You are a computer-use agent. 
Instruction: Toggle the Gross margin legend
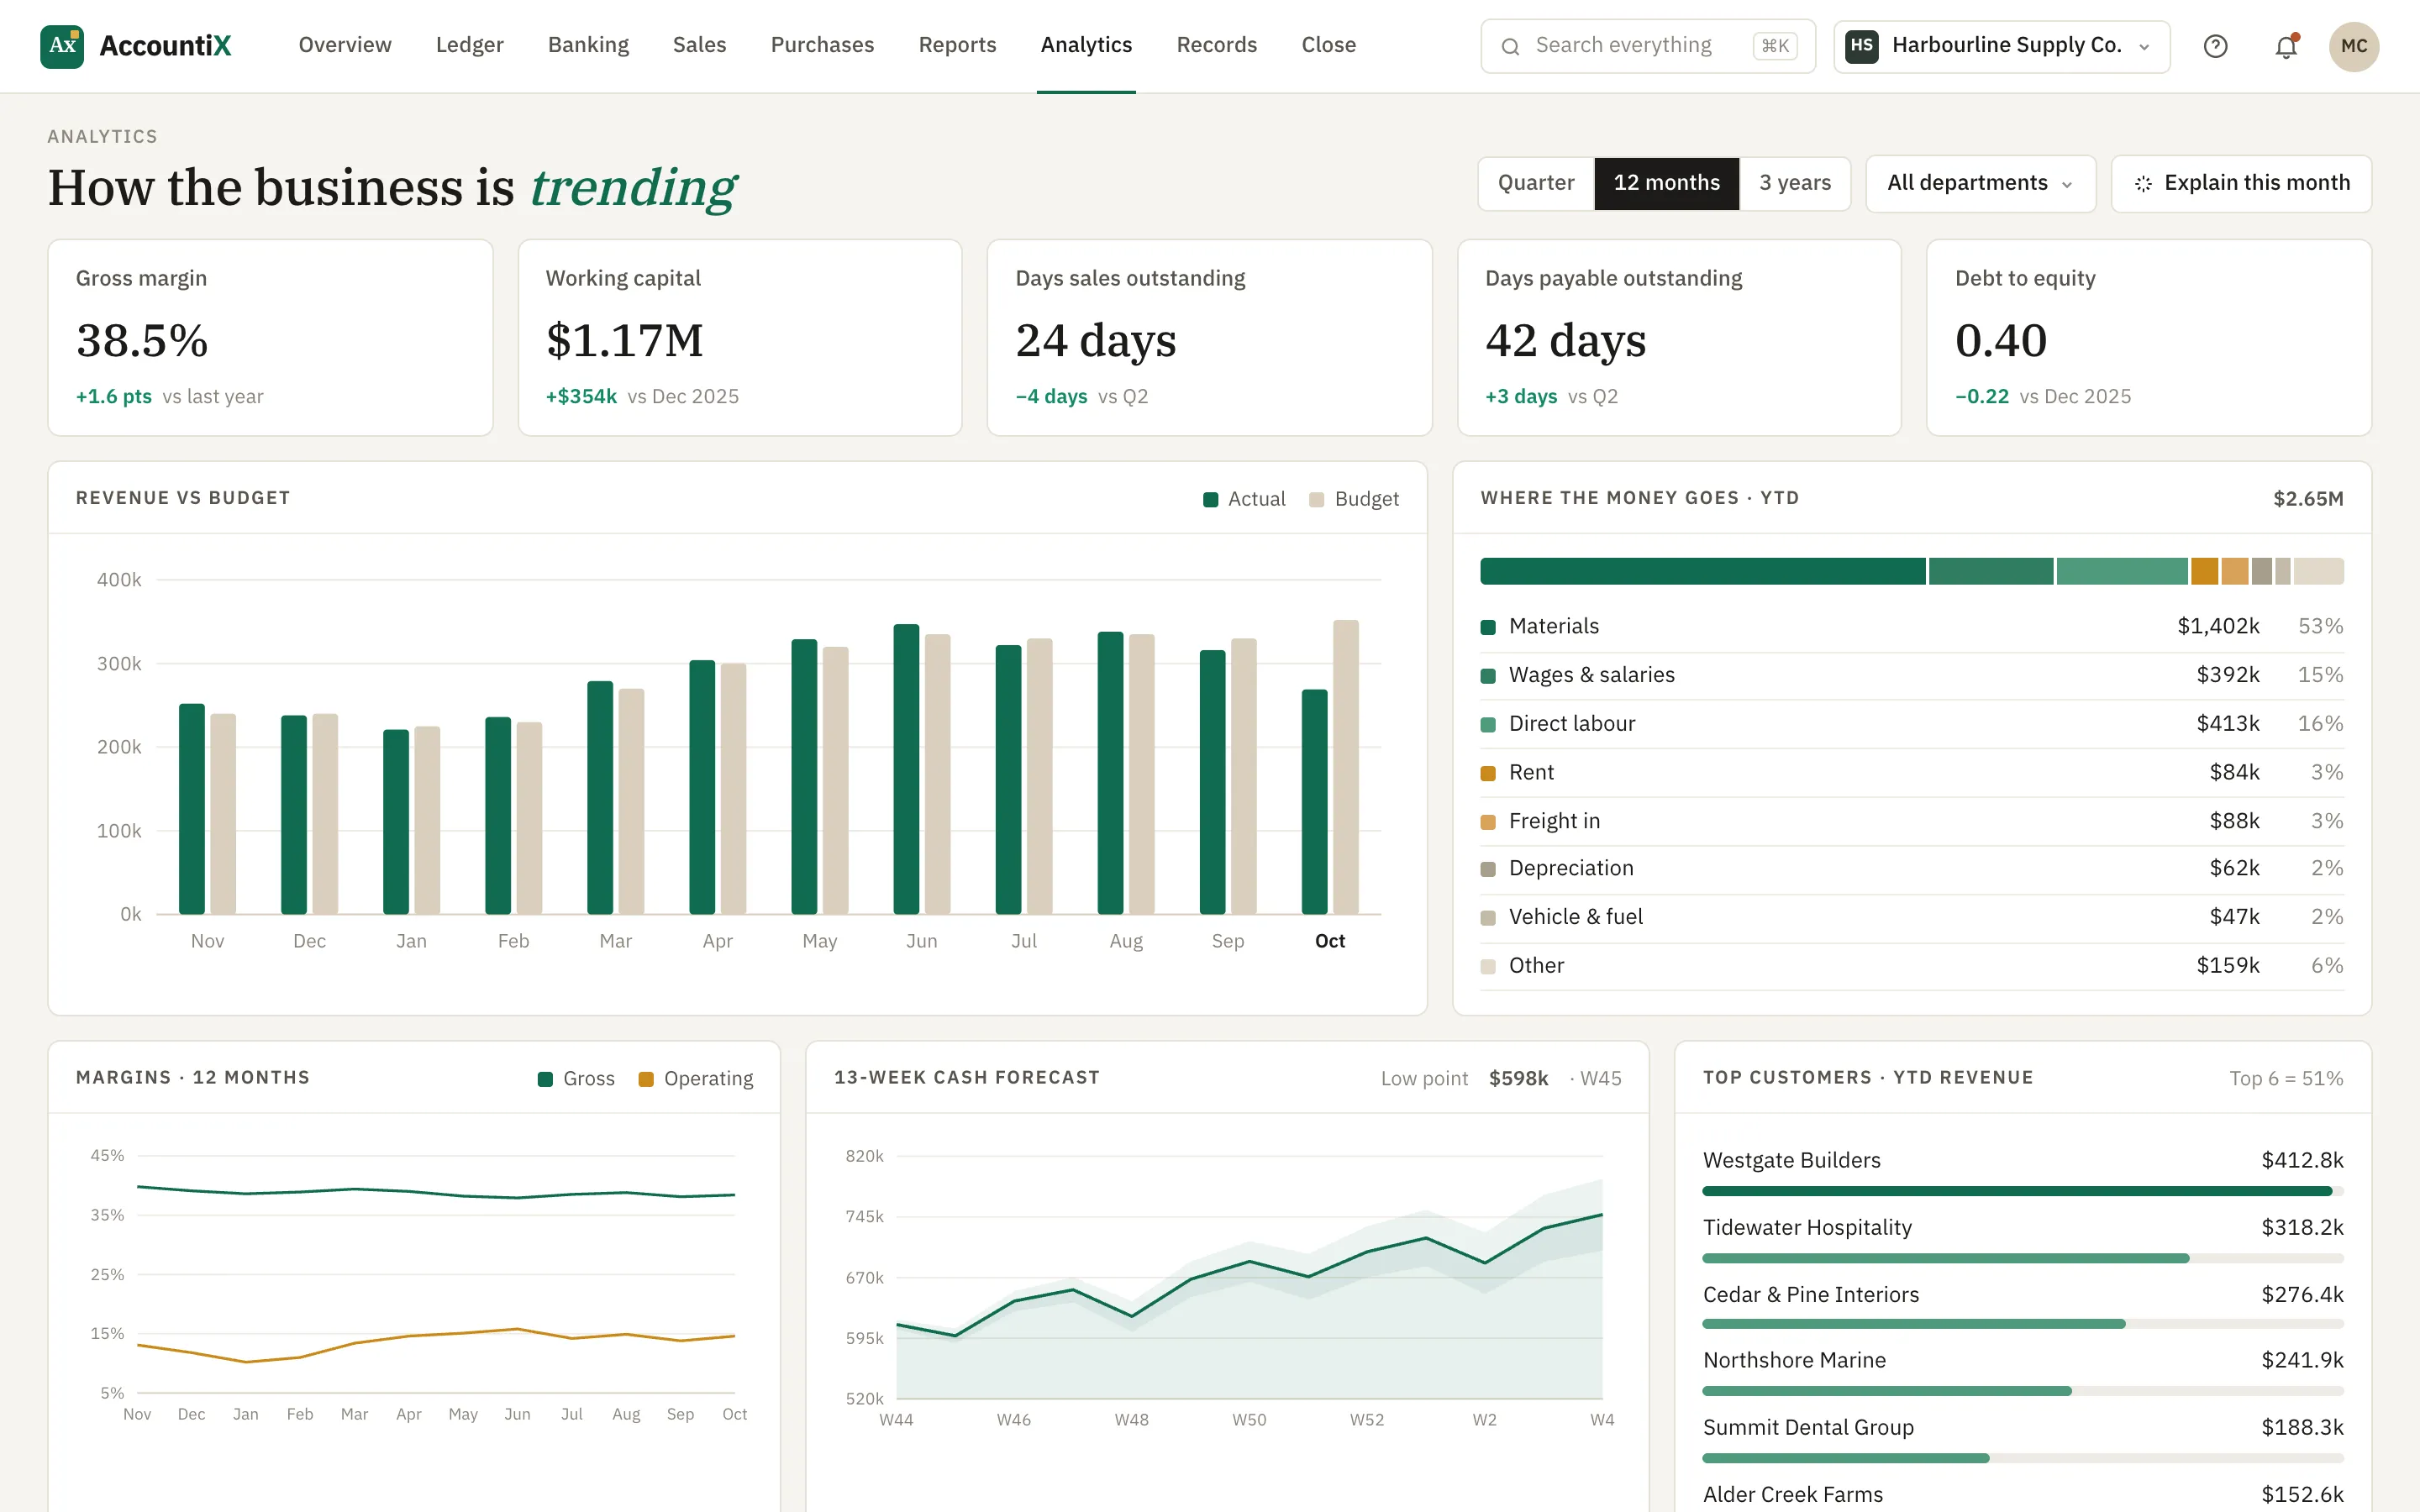pos(576,1079)
